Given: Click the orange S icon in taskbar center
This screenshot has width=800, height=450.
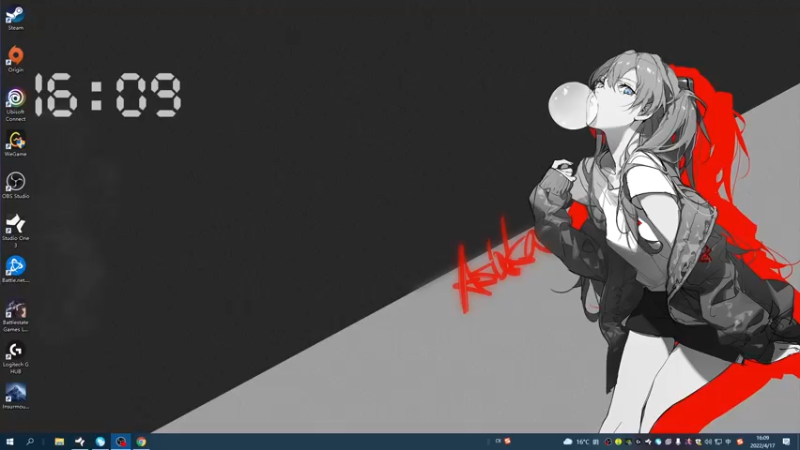Looking at the screenshot, I should tap(508, 441).
